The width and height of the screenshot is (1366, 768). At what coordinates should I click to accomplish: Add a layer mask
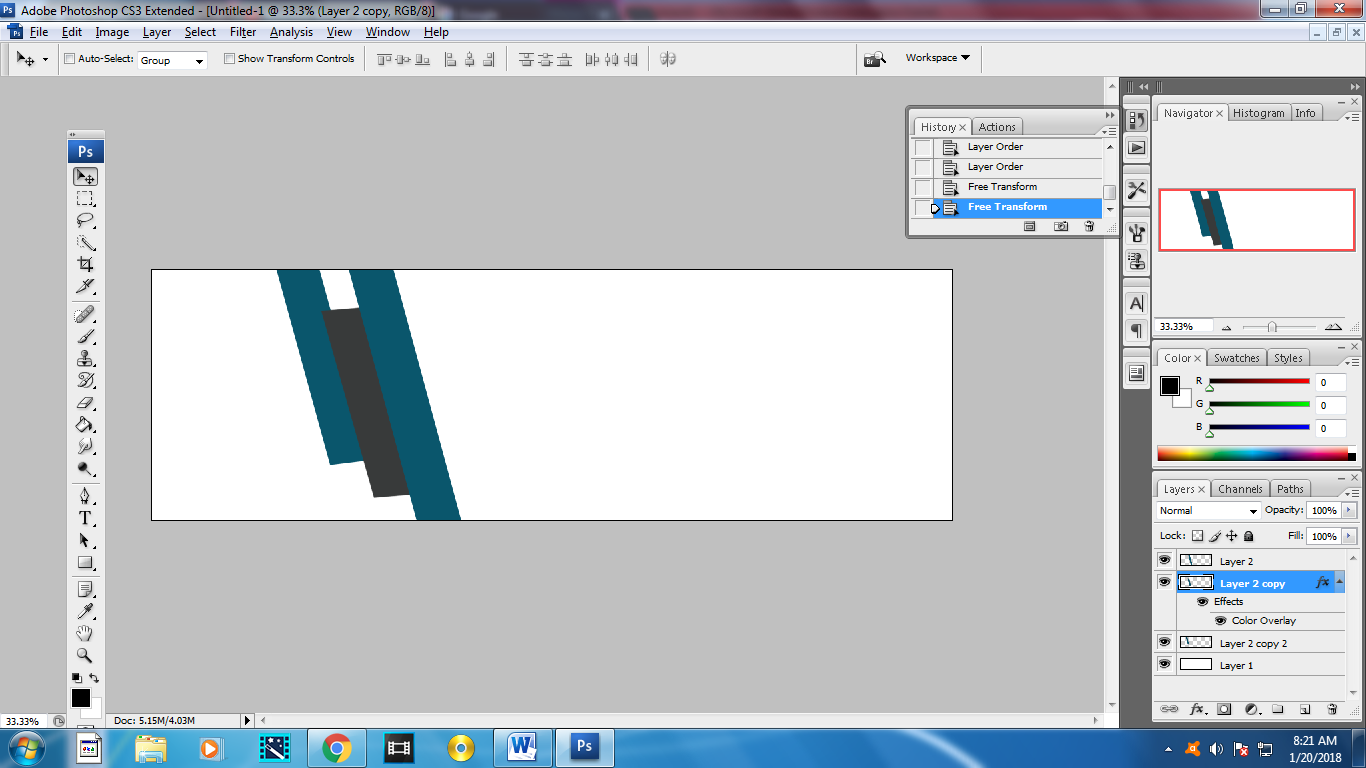point(1223,709)
